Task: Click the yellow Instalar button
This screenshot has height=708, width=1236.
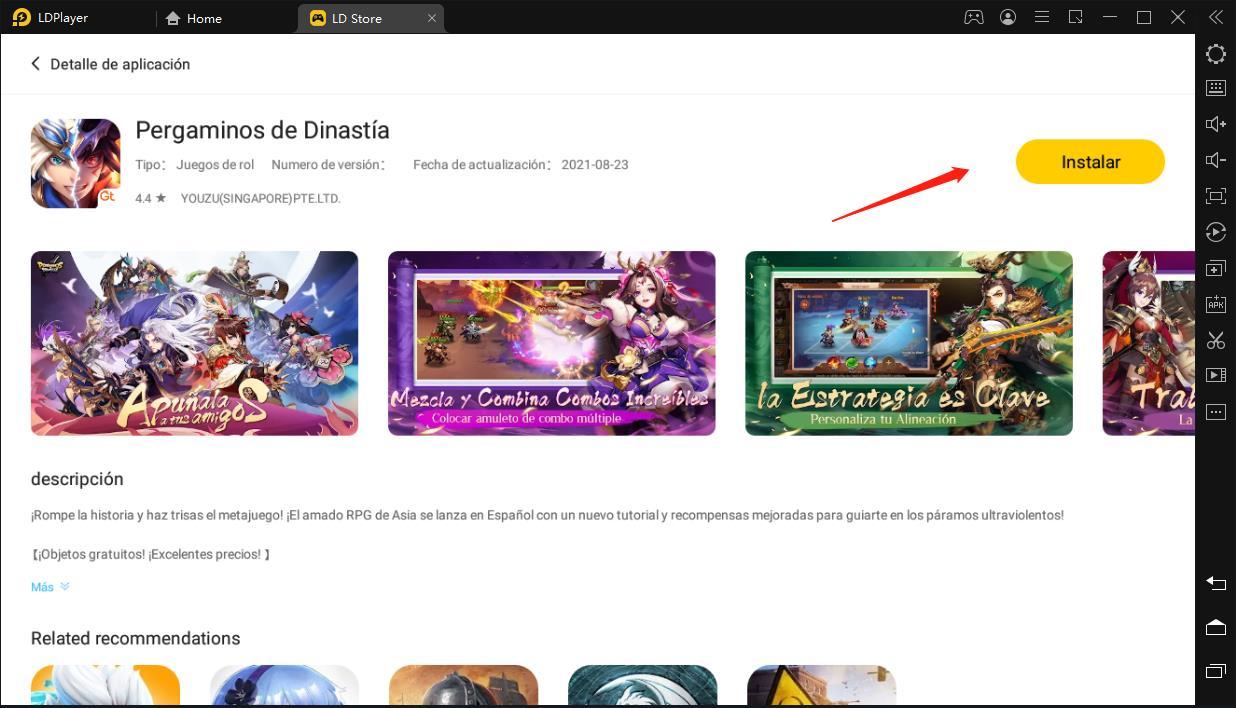Action: click(x=1090, y=162)
